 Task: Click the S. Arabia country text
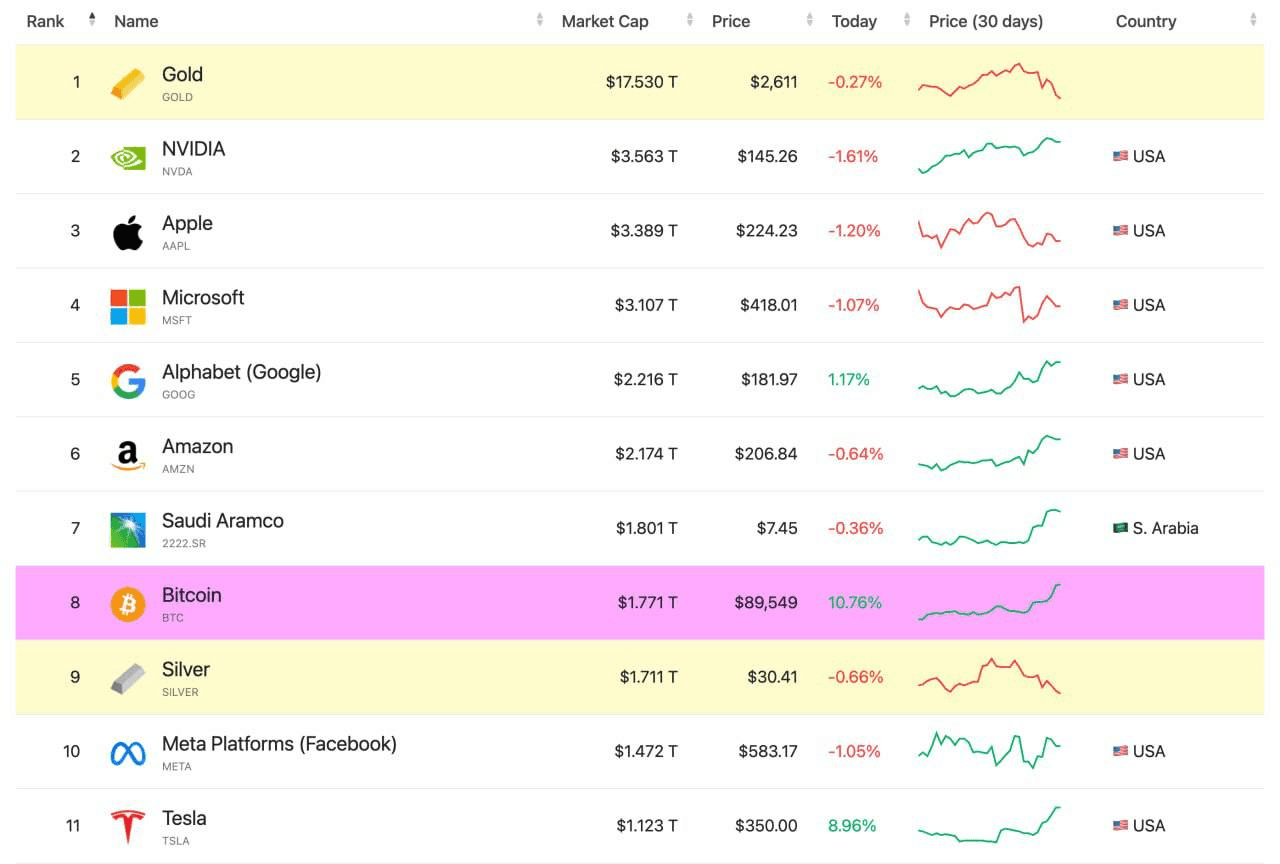click(1165, 528)
